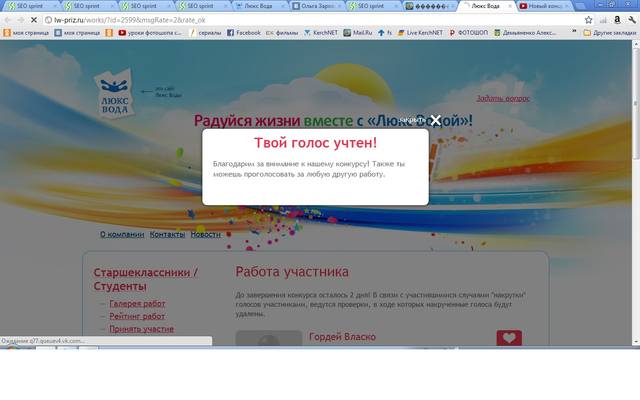640x400 pixels.
Task: Open the 'фильмы' bookmark
Action: click(x=282, y=33)
